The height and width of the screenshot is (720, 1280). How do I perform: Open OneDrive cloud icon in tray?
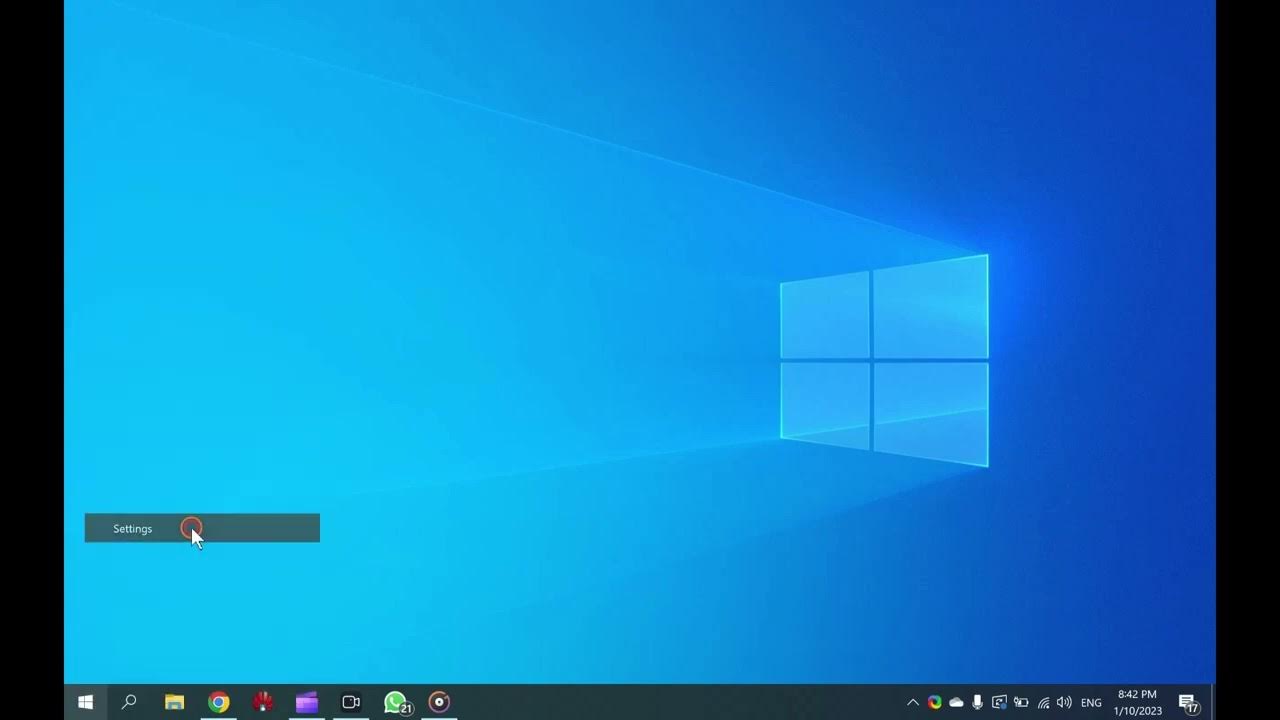click(x=956, y=703)
